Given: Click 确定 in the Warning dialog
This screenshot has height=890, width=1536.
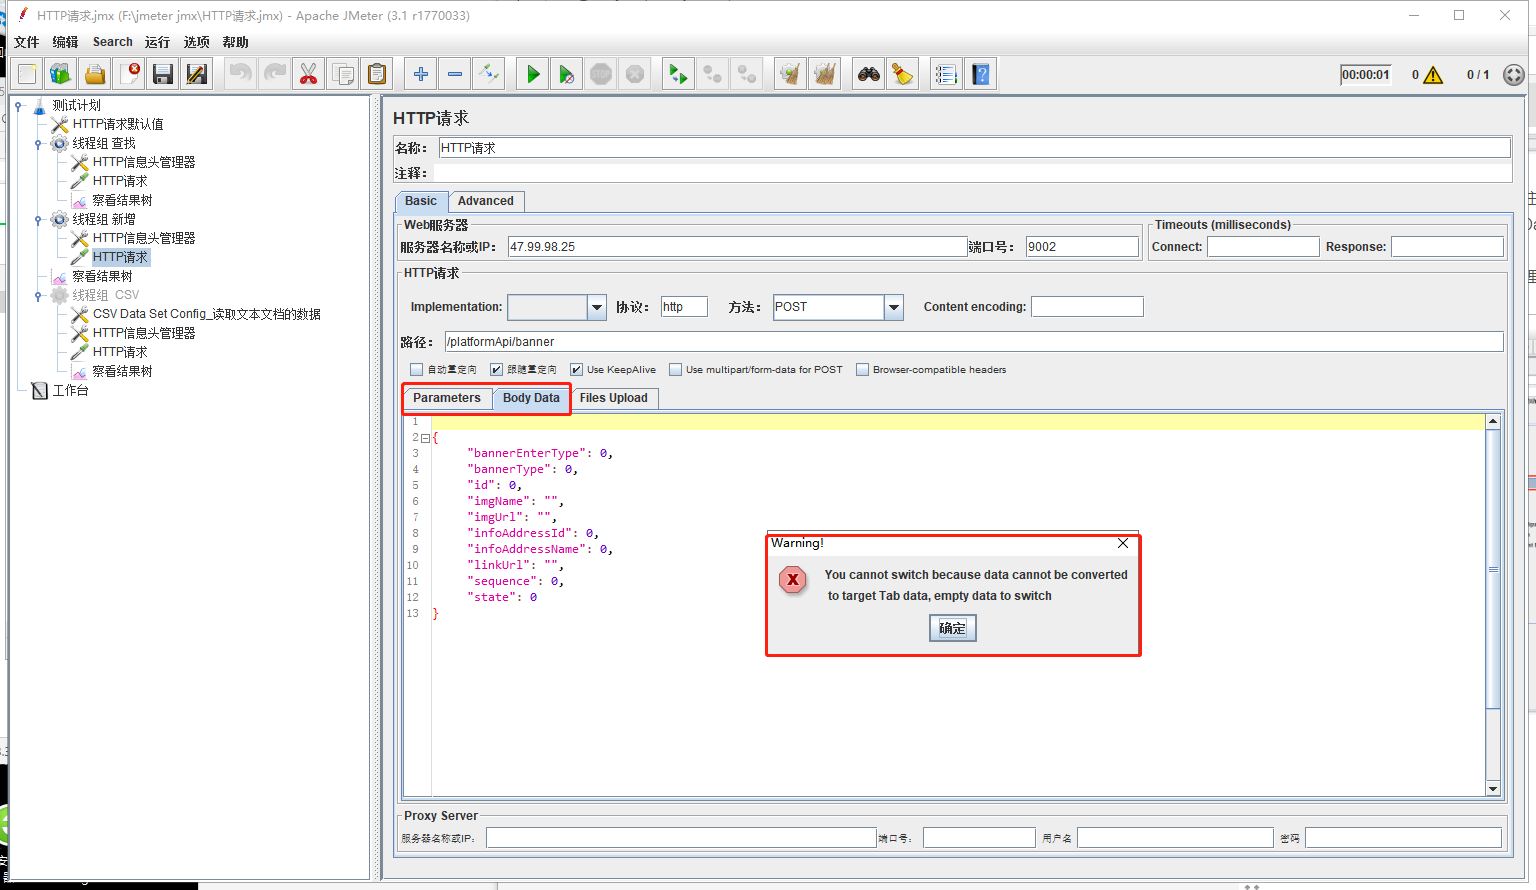Looking at the screenshot, I should click(x=952, y=628).
